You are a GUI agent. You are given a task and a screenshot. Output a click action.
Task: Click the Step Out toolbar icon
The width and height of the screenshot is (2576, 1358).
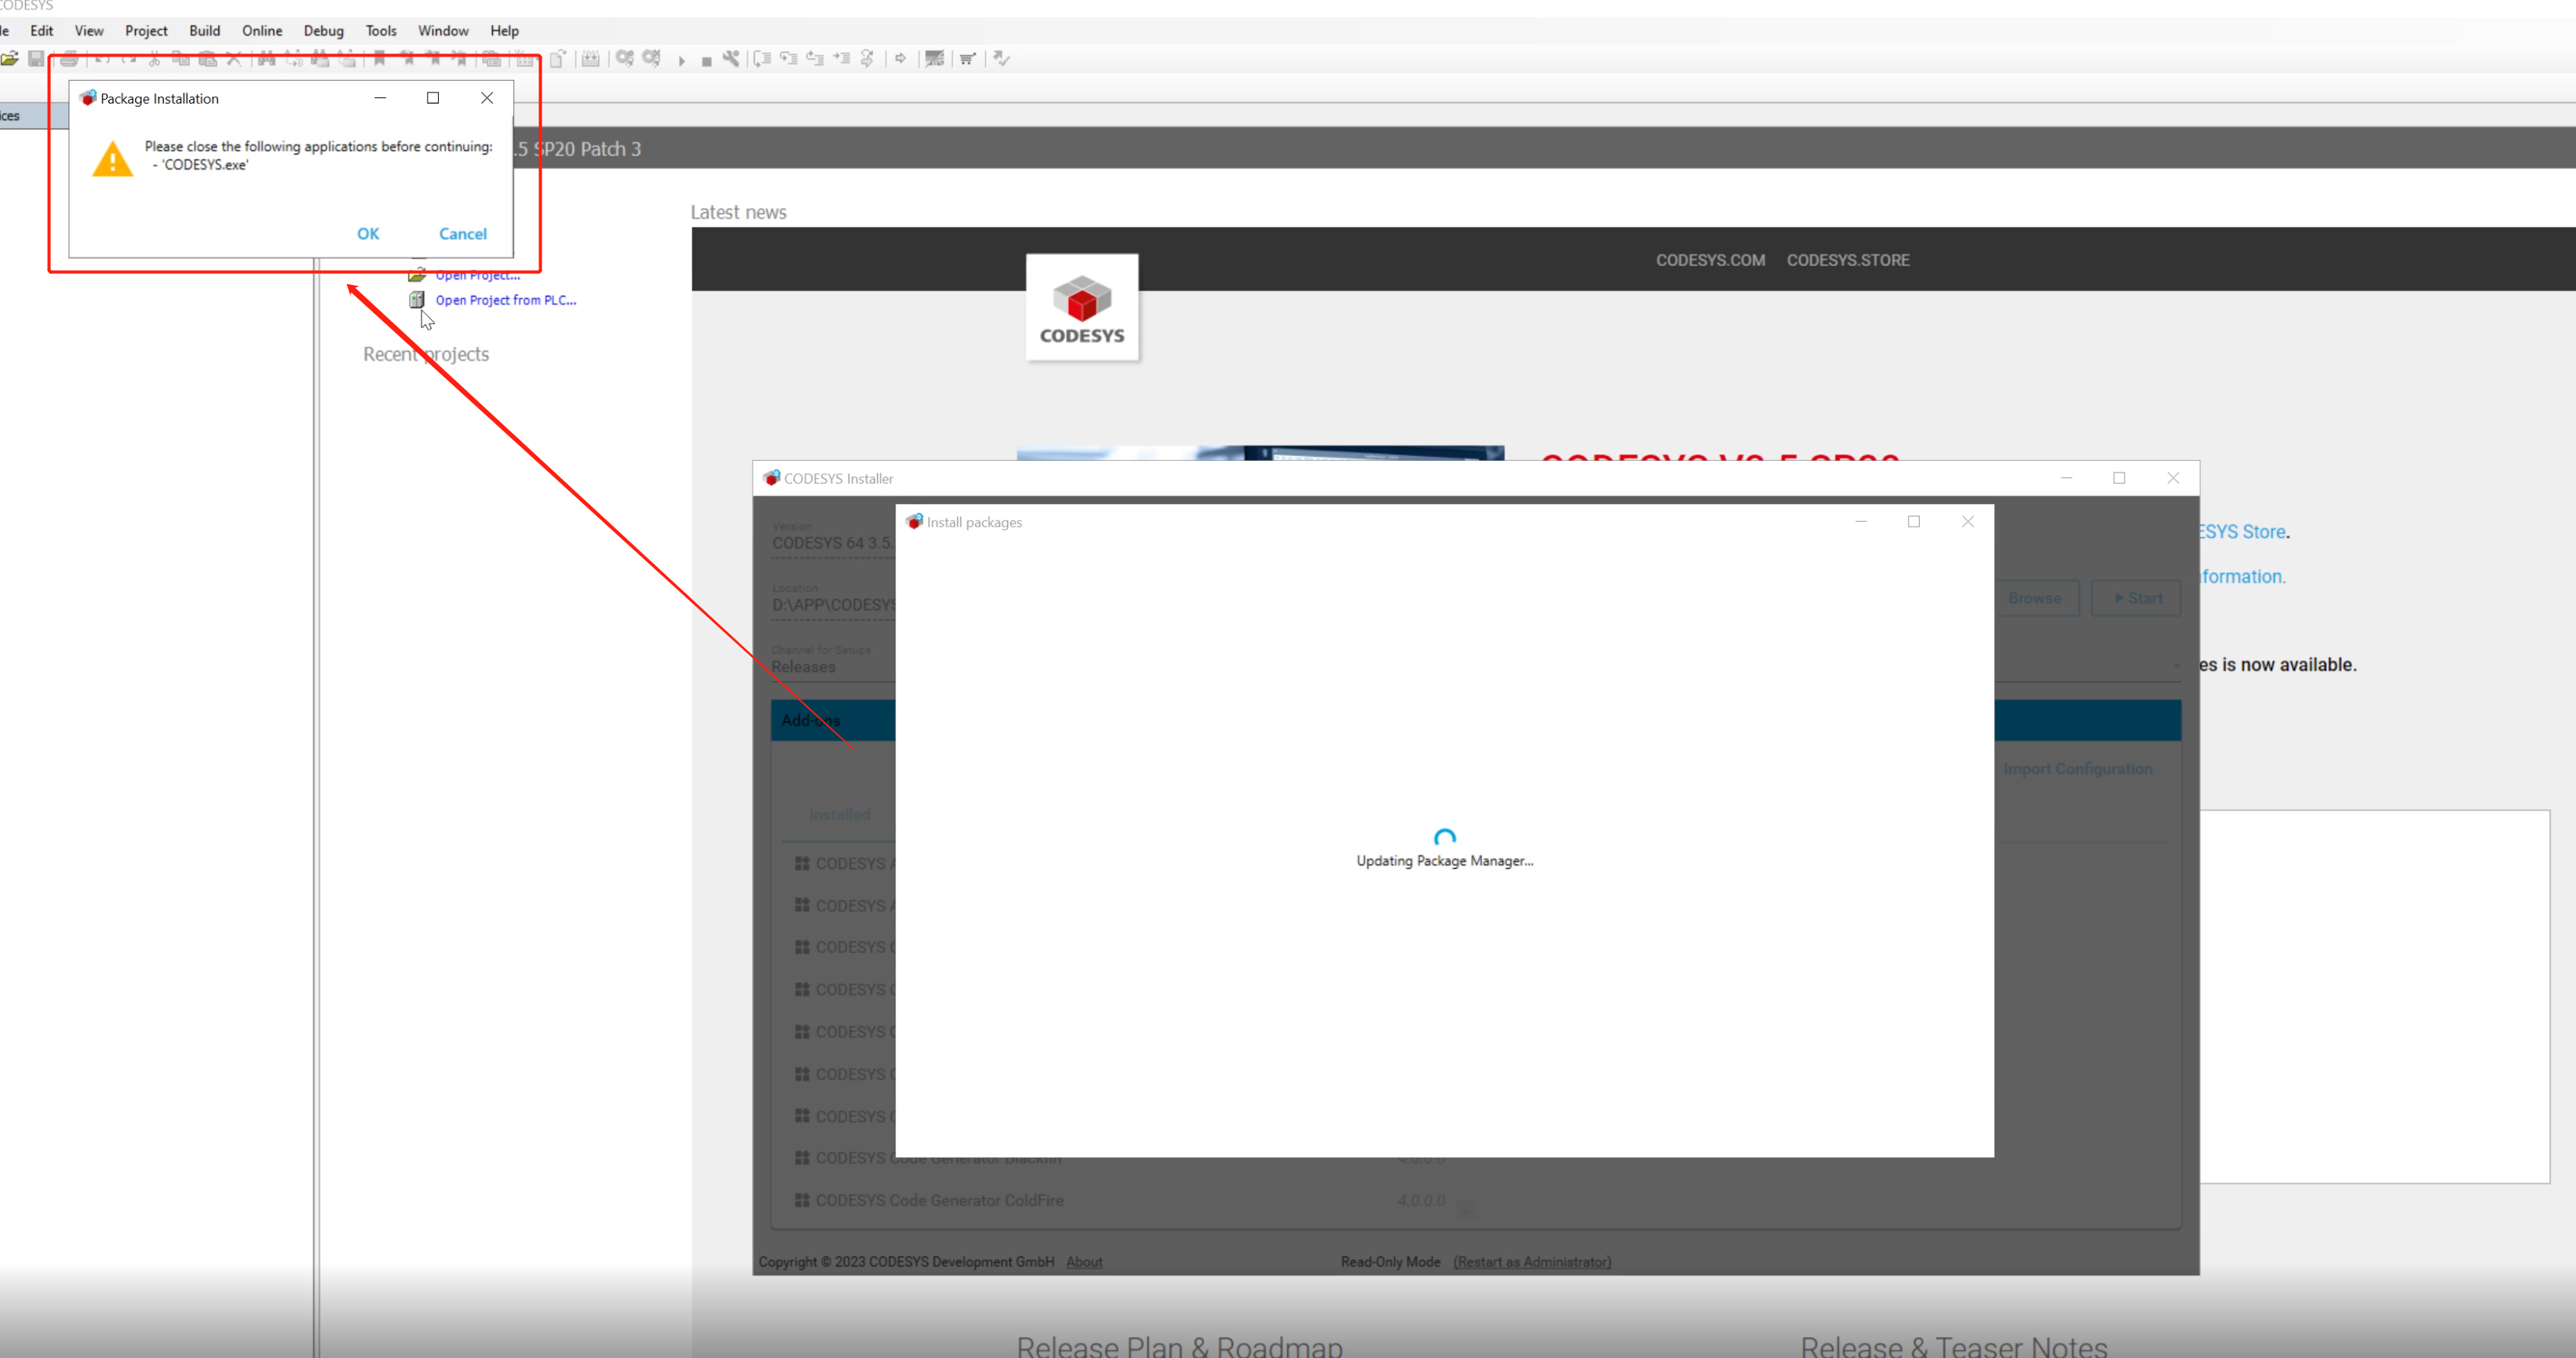[816, 59]
